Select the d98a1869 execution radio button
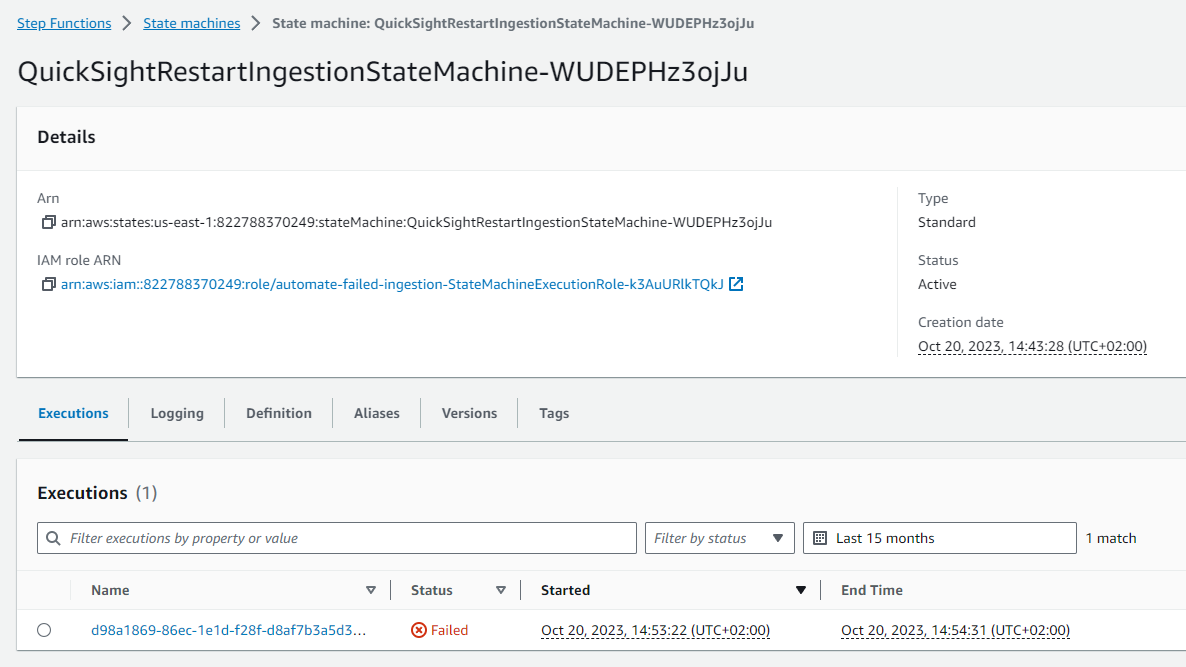1186x667 pixels. [44, 630]
